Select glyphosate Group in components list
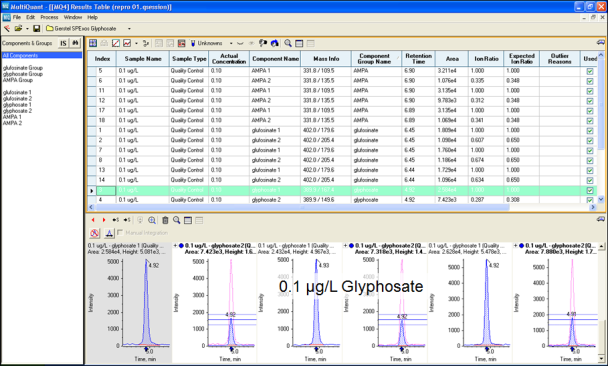This screenshot has height=366, width=608. click(23, 74)
